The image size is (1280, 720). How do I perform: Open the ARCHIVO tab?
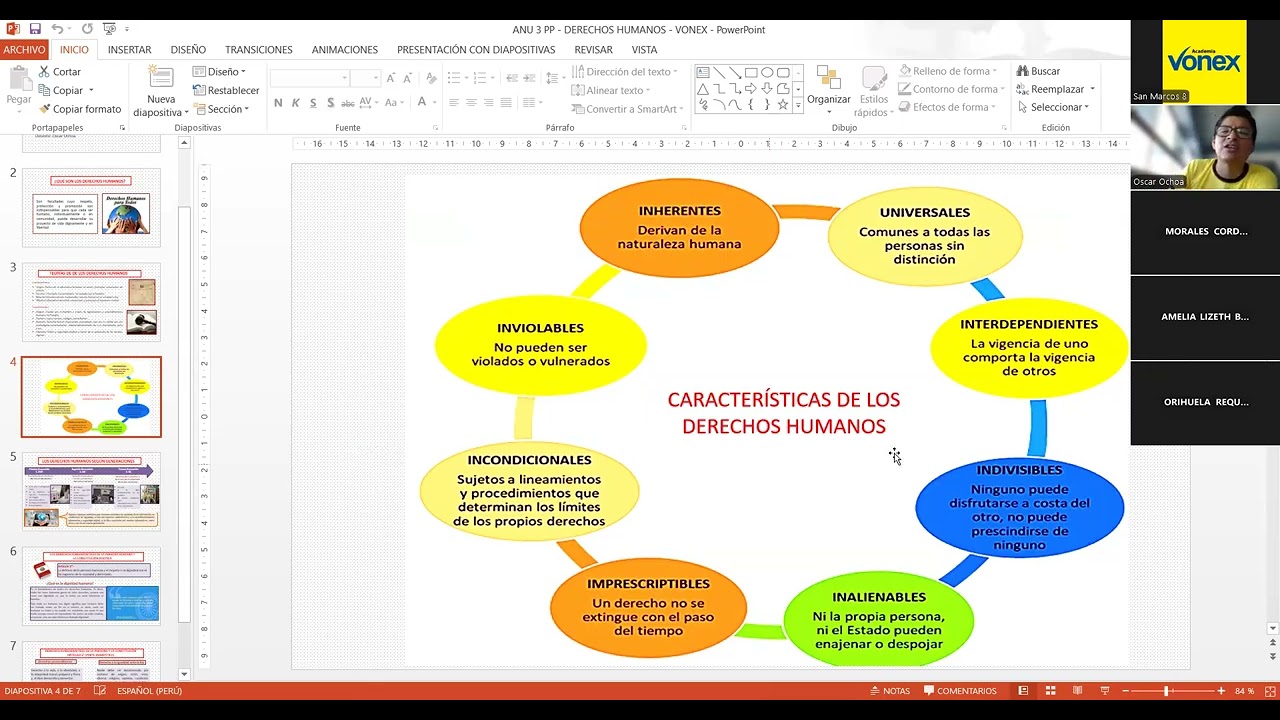(24, 50)
